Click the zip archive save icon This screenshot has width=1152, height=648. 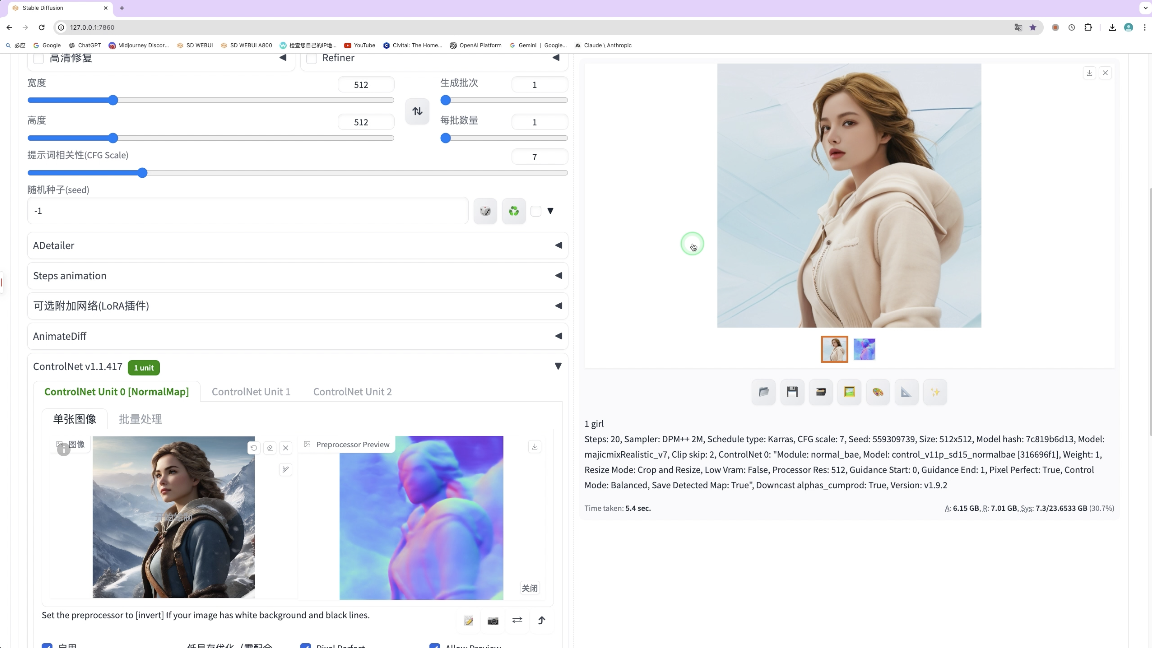coord(821,392)
